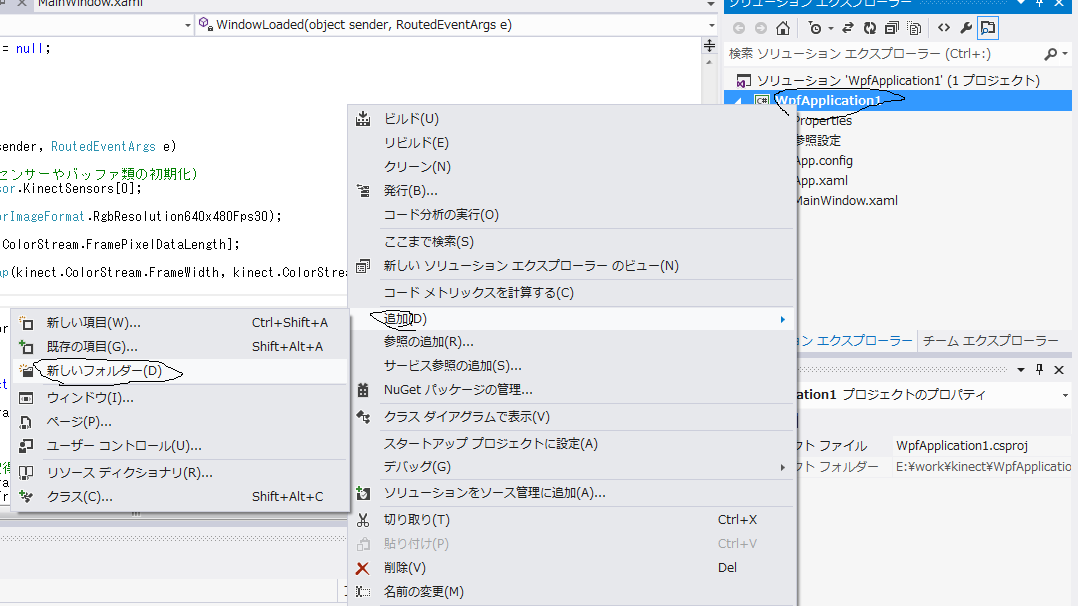Viewport: 1078px width, 606px height.
Task: Open the class selector dropdown arrow in editor
Action: click(187, 25)
